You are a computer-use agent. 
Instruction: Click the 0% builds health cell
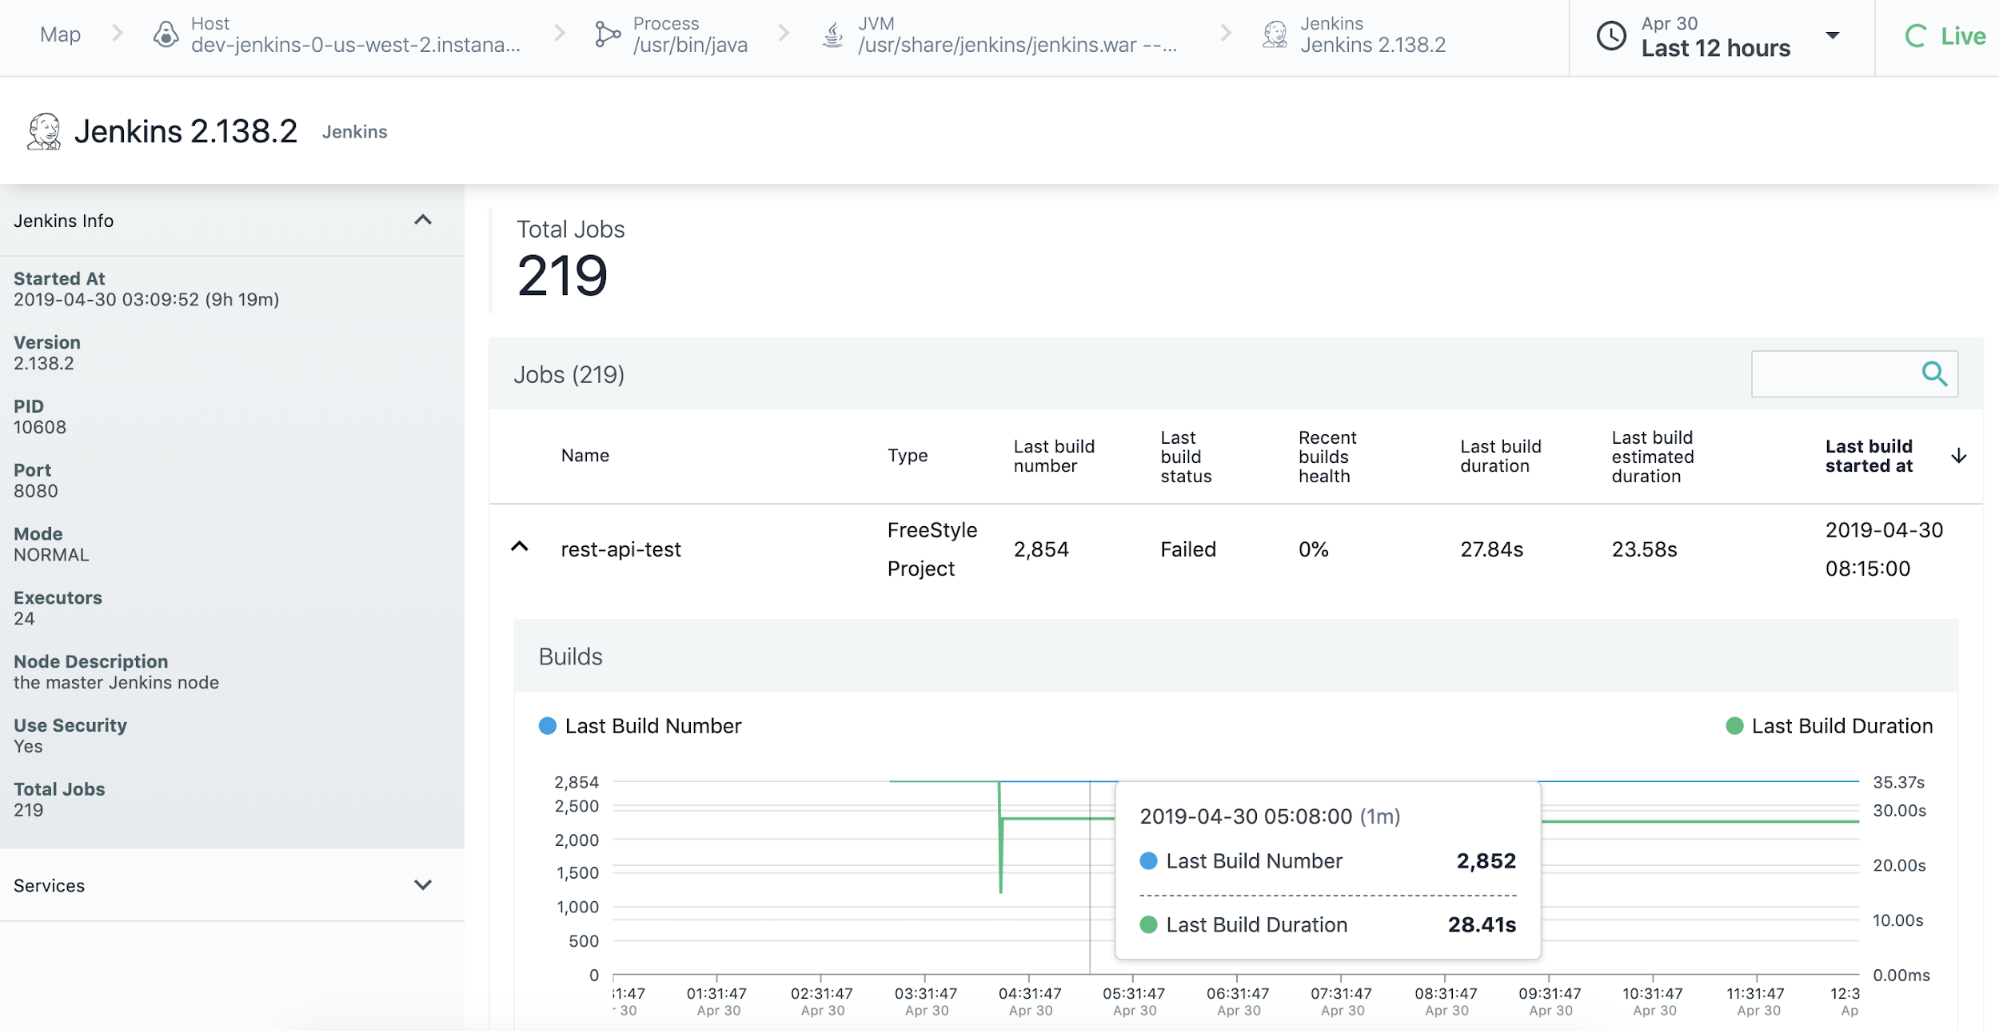(1313, 549)
